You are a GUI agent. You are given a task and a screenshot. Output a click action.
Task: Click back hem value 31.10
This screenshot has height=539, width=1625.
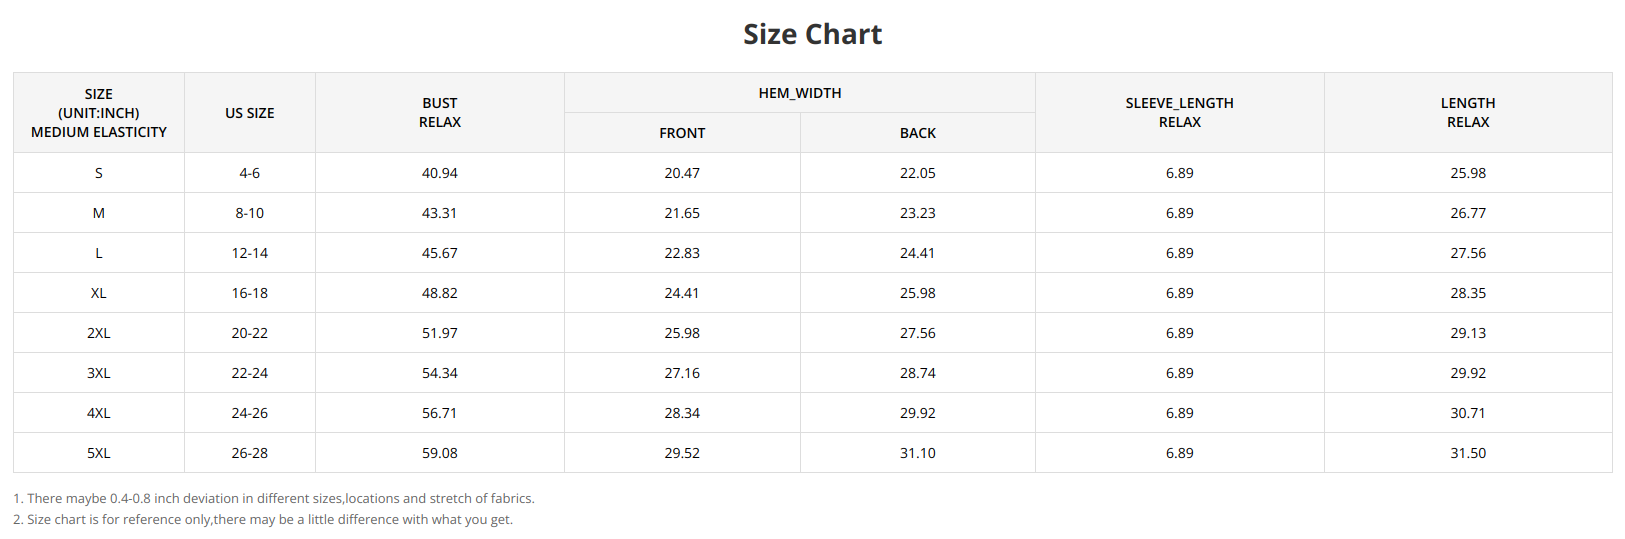coord(917,453)
